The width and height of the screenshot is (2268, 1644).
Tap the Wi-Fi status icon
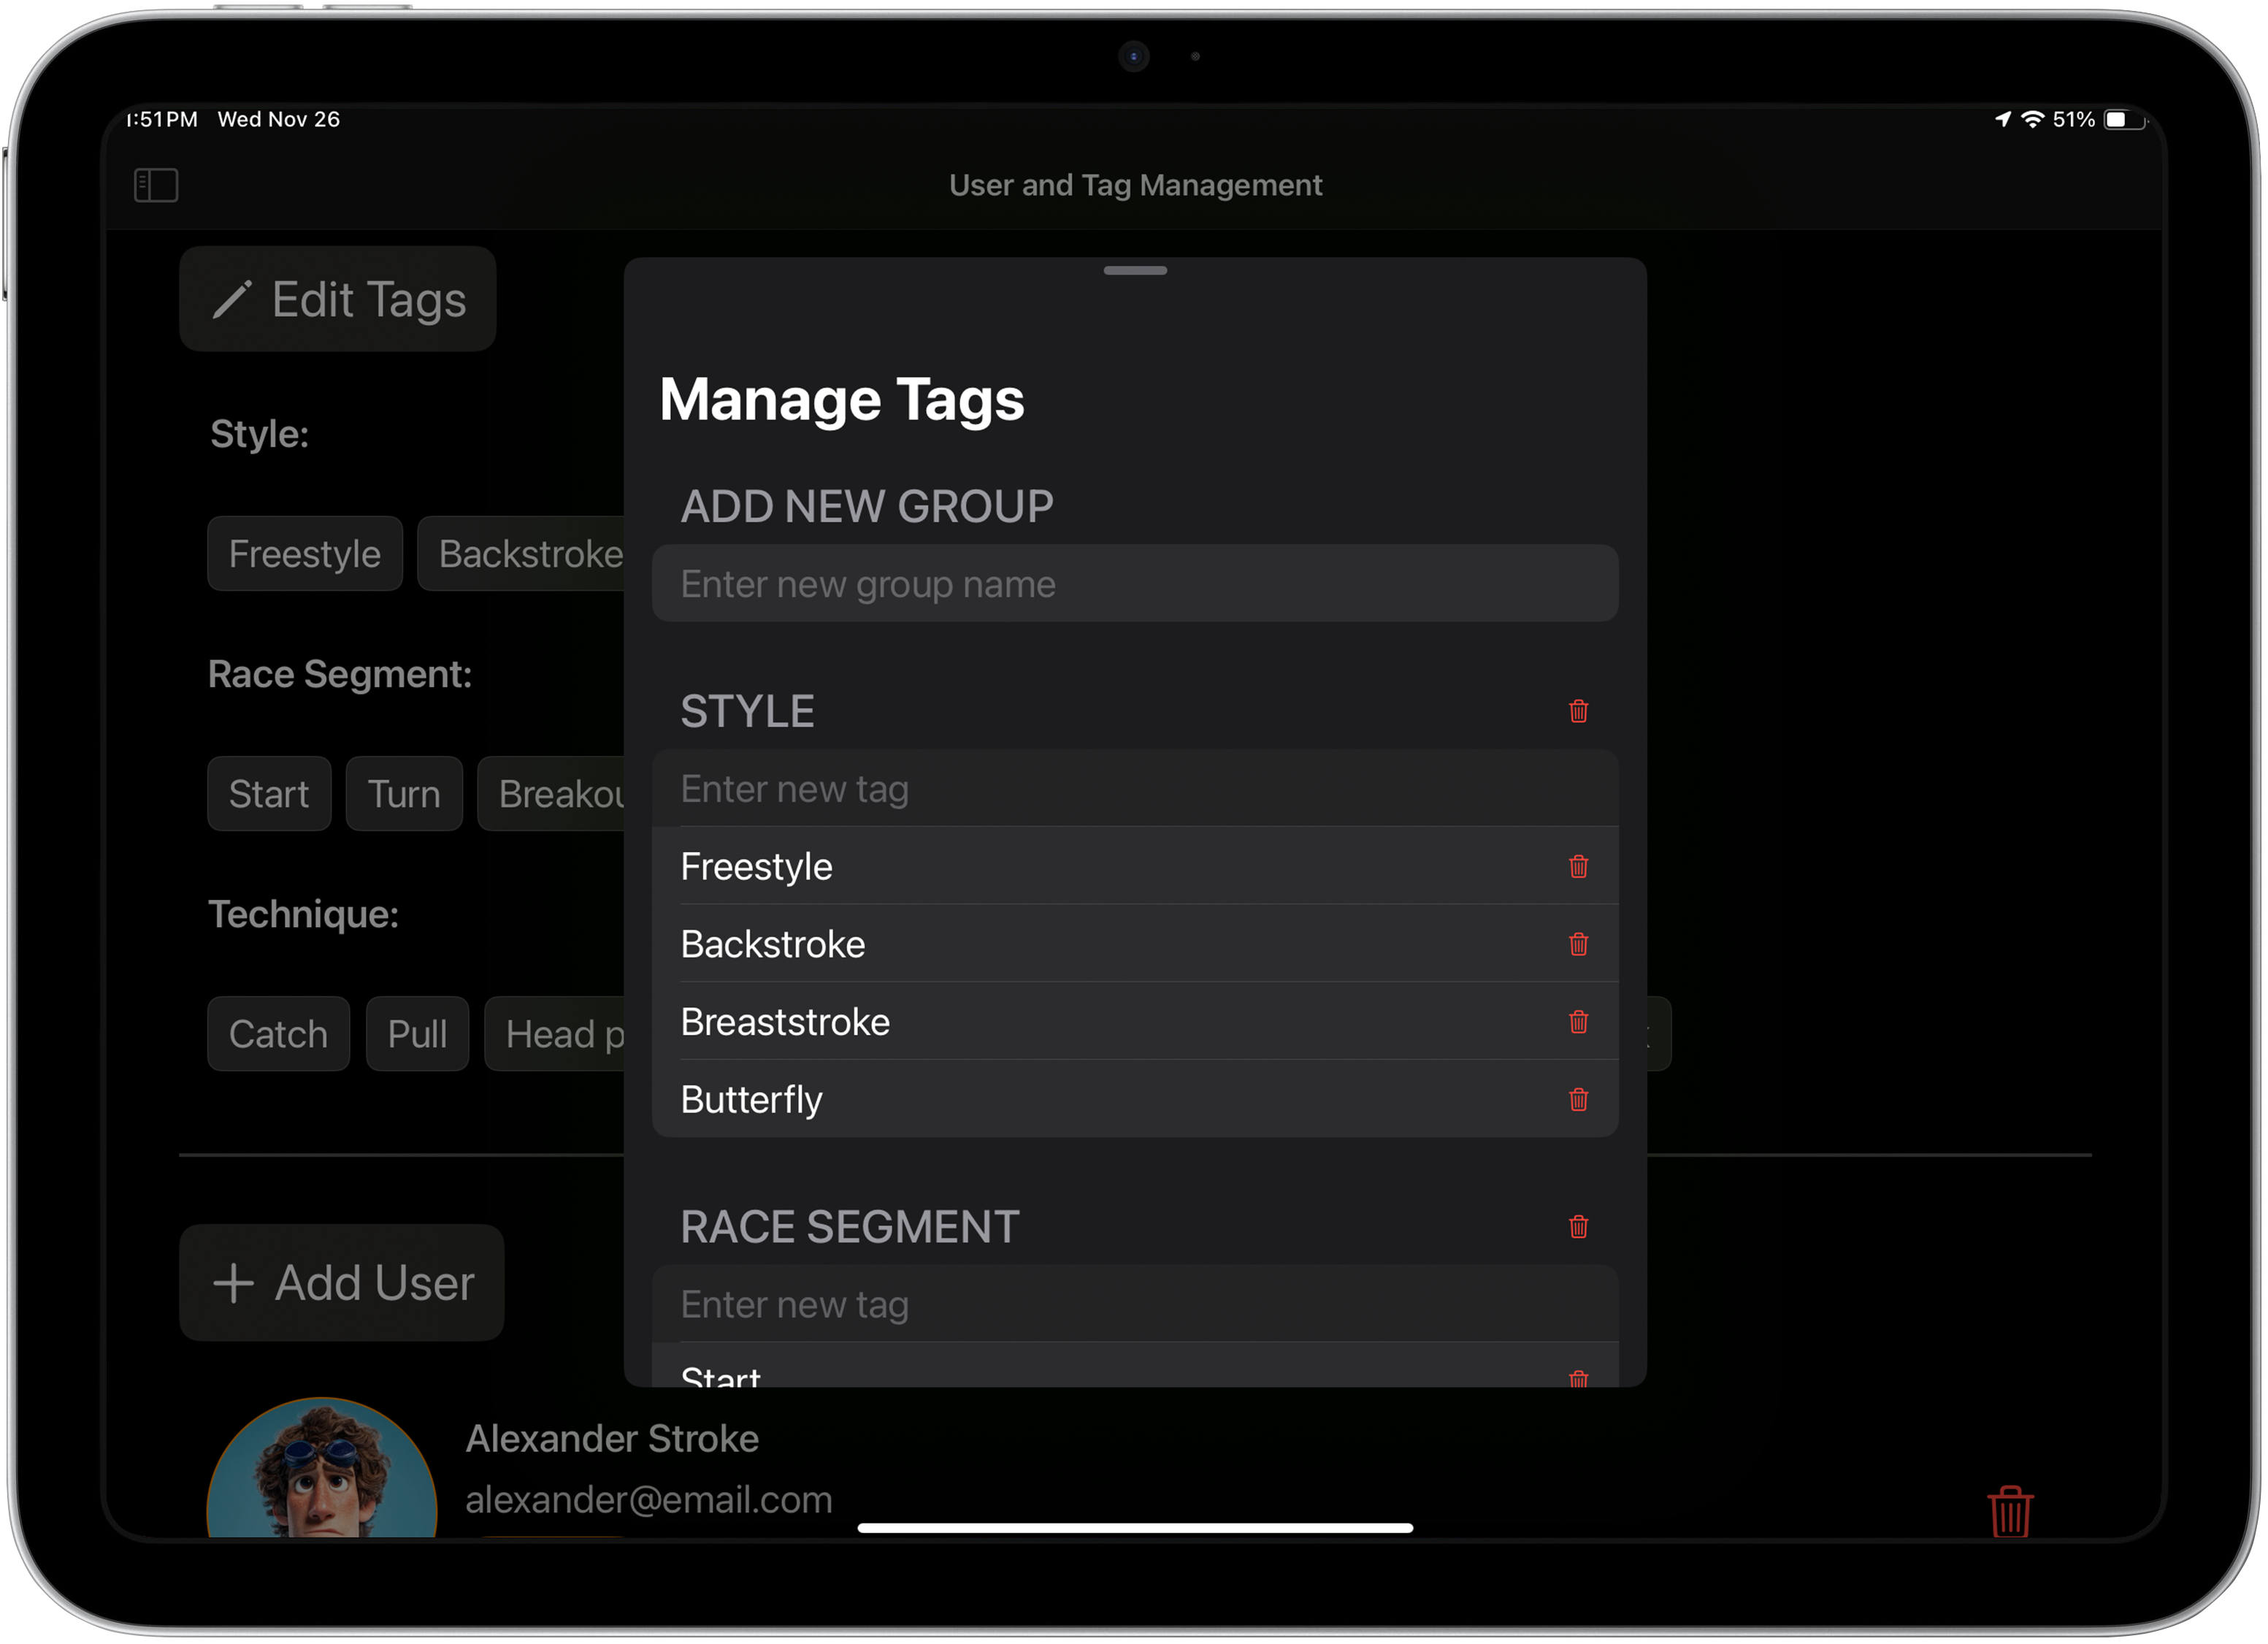[2032, 120]
